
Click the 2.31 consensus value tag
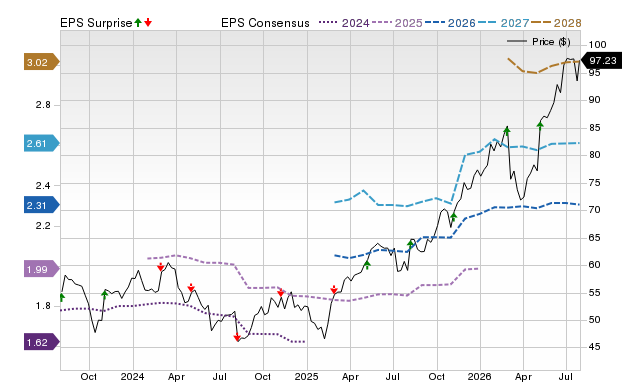tap(42, 205)
